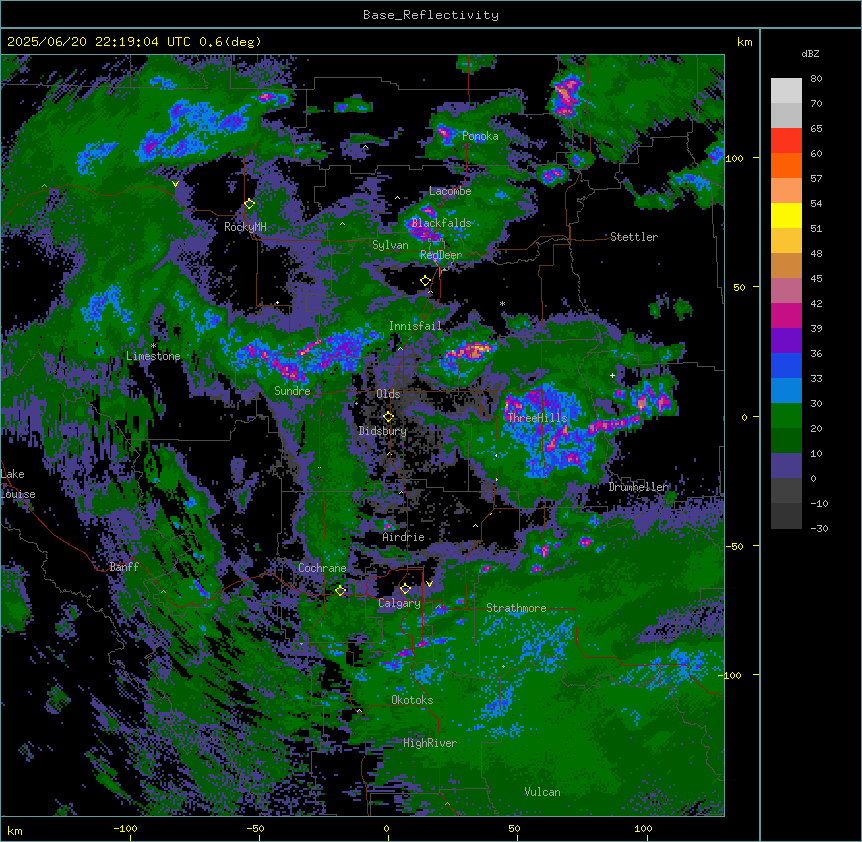The image size is (862, 842).
Task: Click the Lacombe city label
Action: pyautogui.click(x=450, y=191)
